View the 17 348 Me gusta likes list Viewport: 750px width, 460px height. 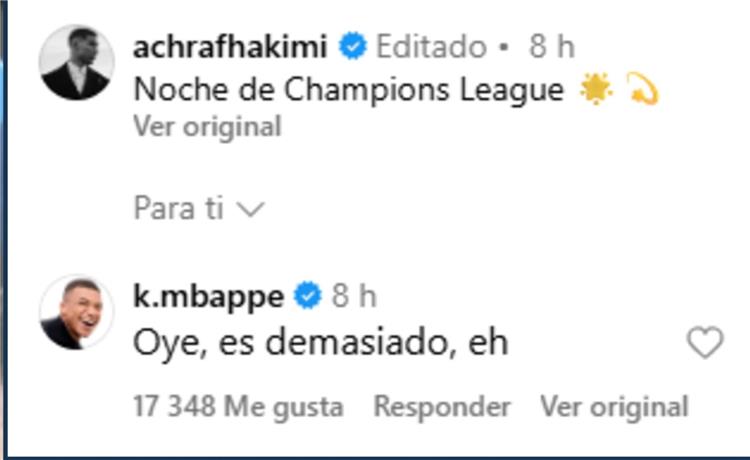(238, 407)
